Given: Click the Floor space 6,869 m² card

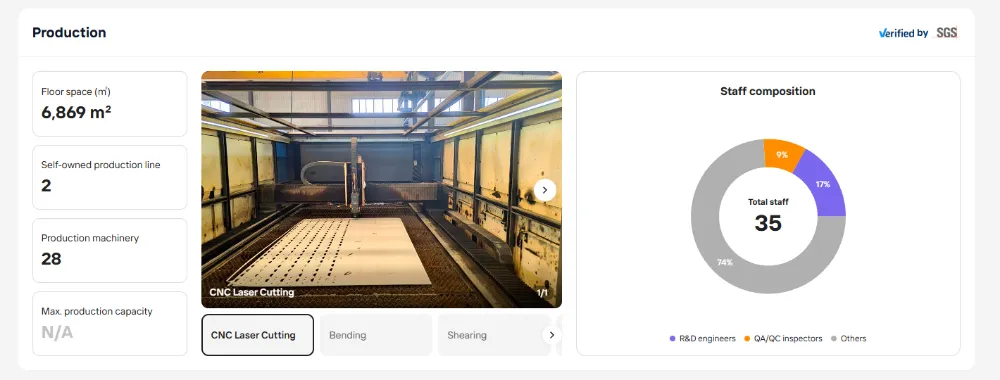Looking at the screenshot, I should [110, 104].
